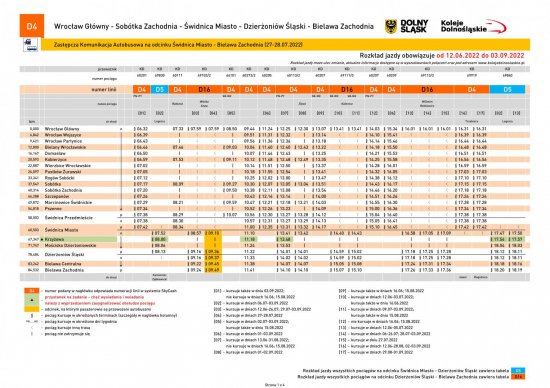This screenshot has width=550, height=388.
Task: Click the Sobótka Zachodnia station name
Action: click(63, 190)
